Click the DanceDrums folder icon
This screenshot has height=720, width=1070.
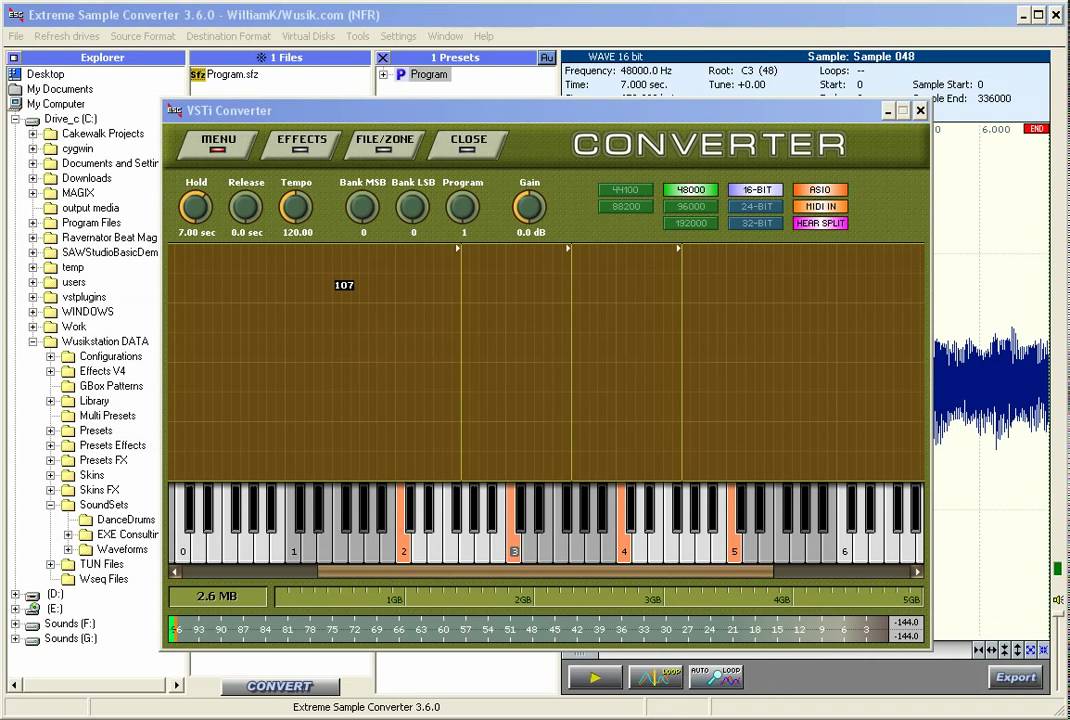pos(85,520)
